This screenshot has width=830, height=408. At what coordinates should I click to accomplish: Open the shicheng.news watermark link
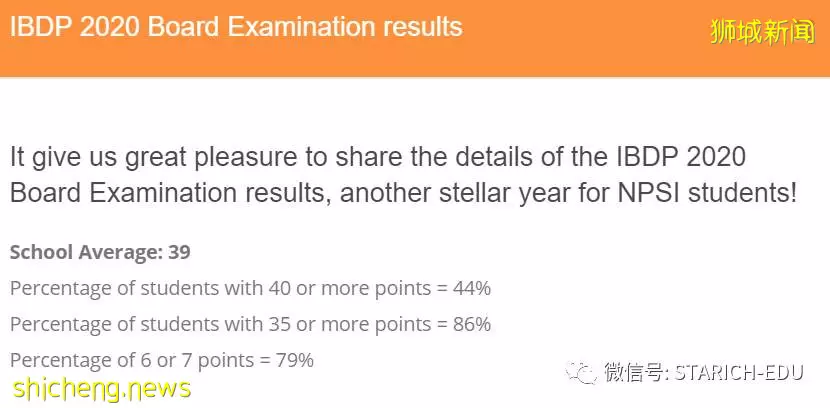(x=101, y=388)
